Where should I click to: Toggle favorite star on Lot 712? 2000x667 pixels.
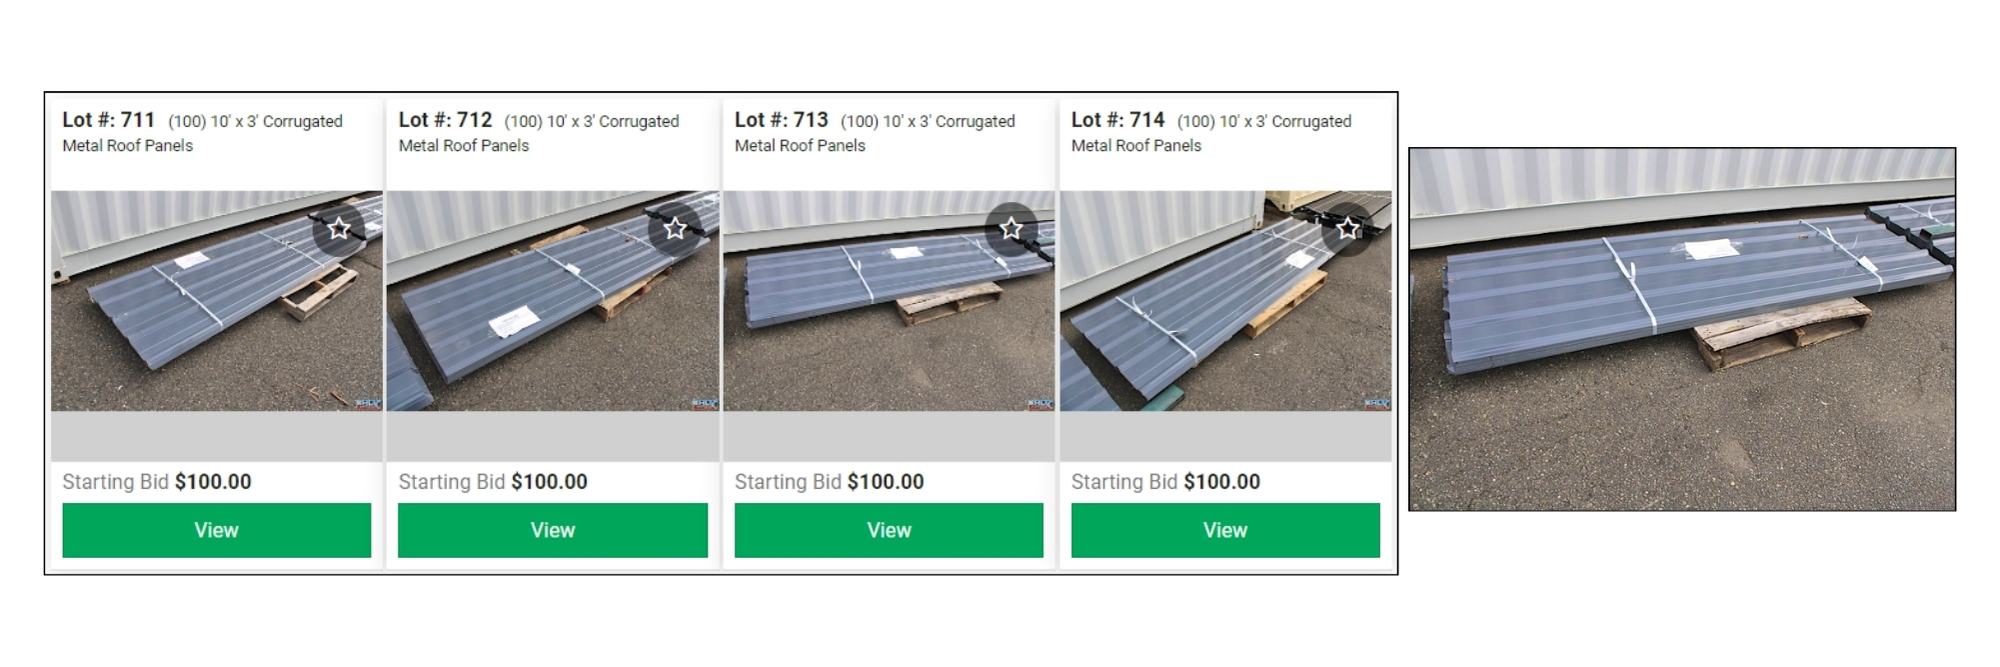[x=675, y=229]
